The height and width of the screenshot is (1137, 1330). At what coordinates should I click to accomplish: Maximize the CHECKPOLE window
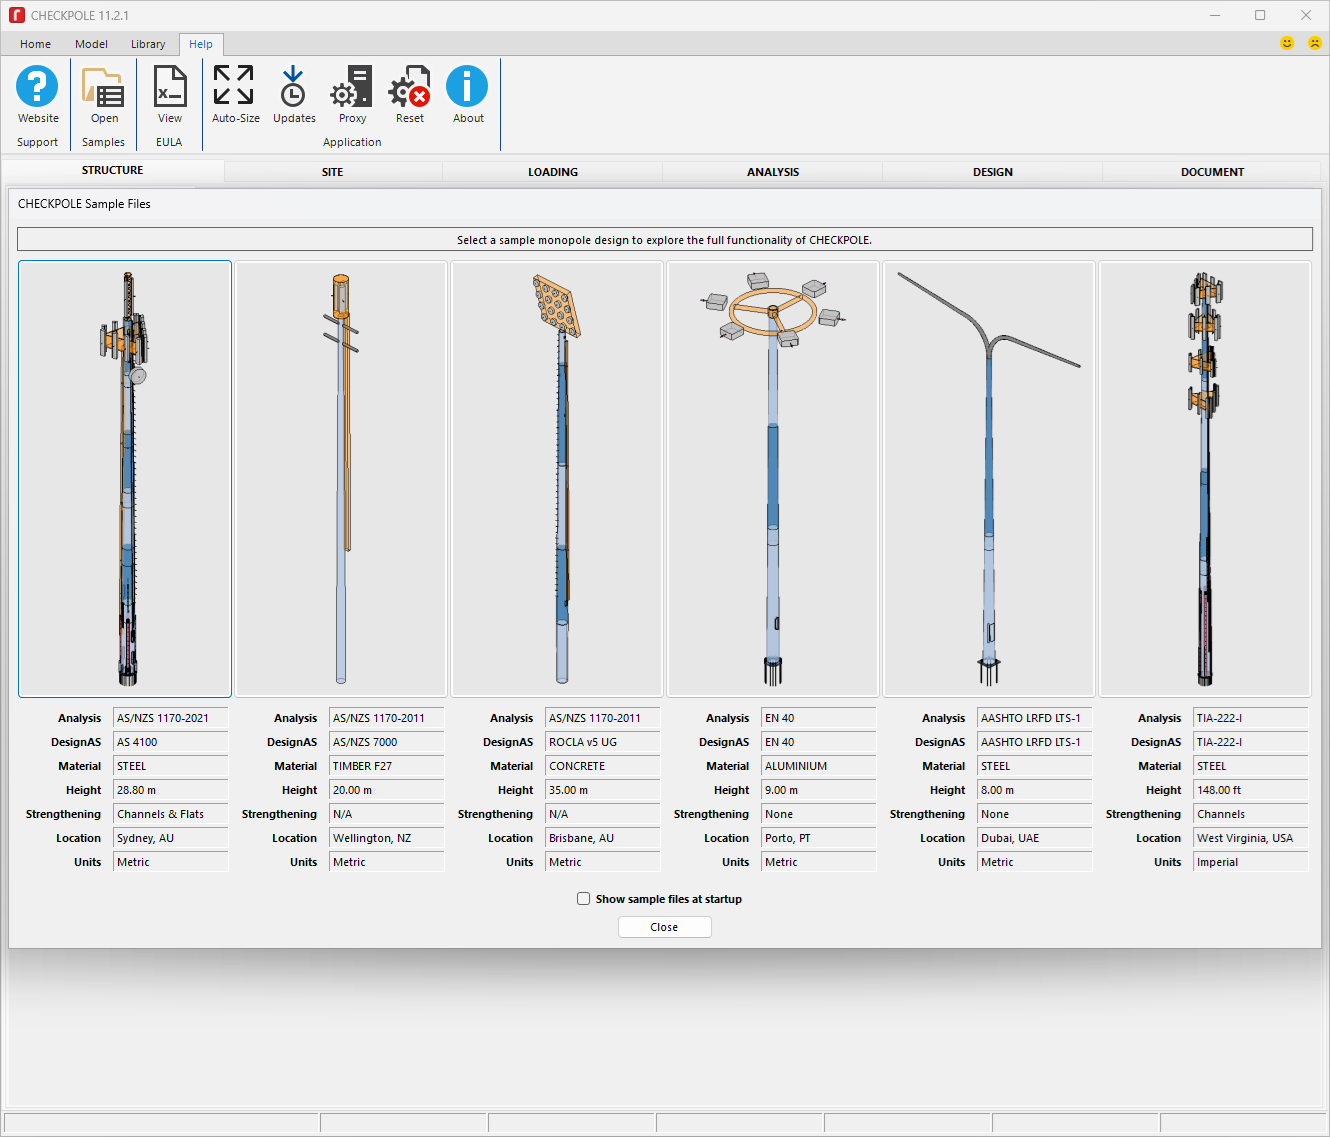pyautogui.click(x=1260, y=15)
